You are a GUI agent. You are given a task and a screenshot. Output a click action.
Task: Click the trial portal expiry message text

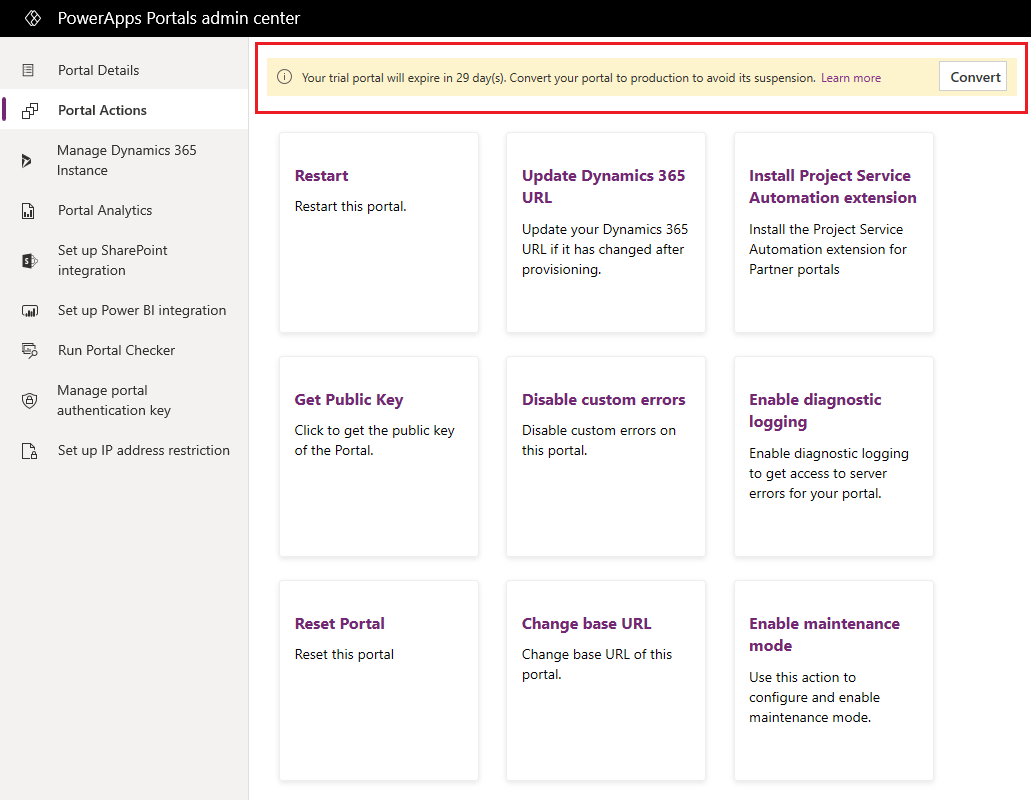558,78
